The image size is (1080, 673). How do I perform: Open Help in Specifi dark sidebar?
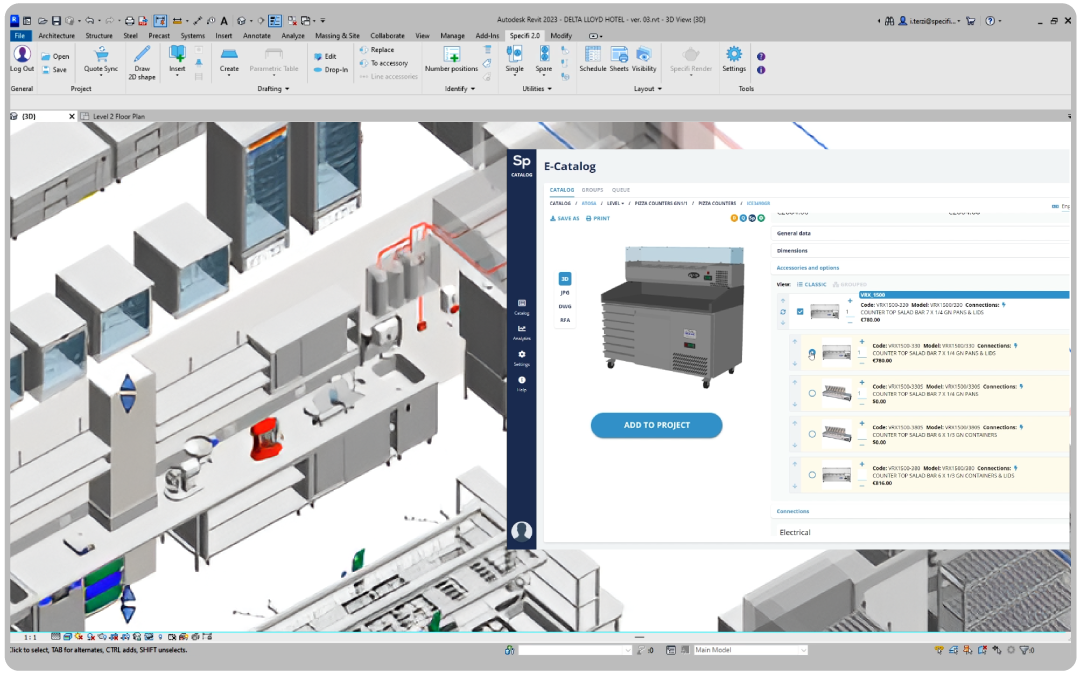click(521, 384)
